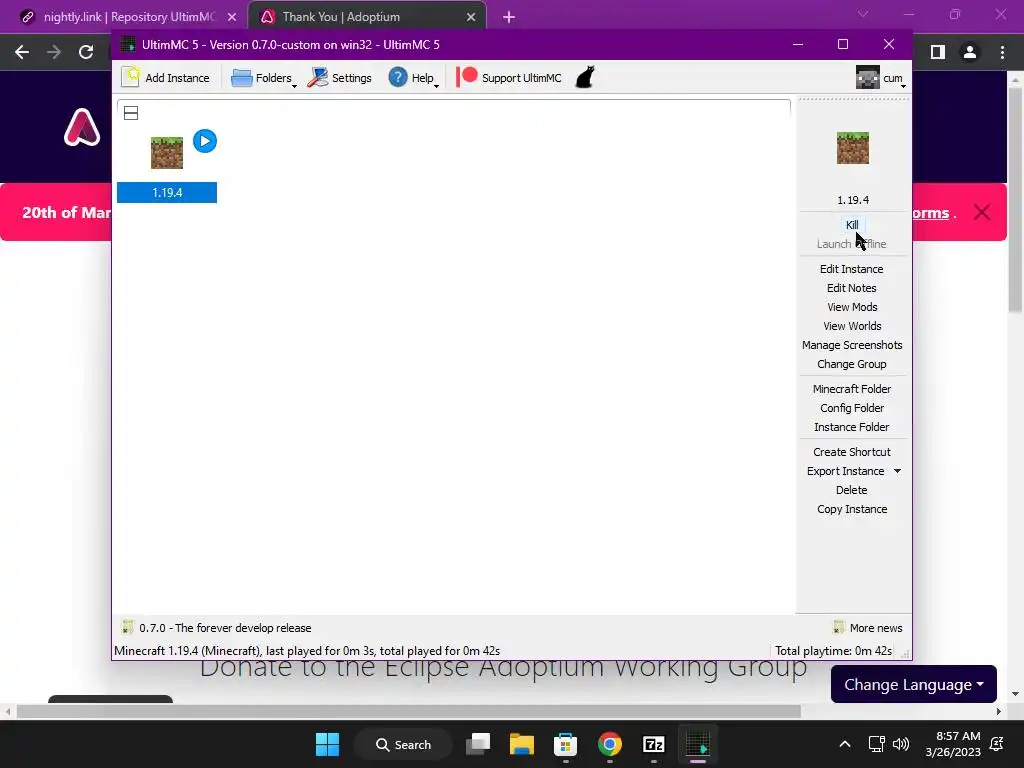Toggle the browser side panel icon

[x=938, y=52]
